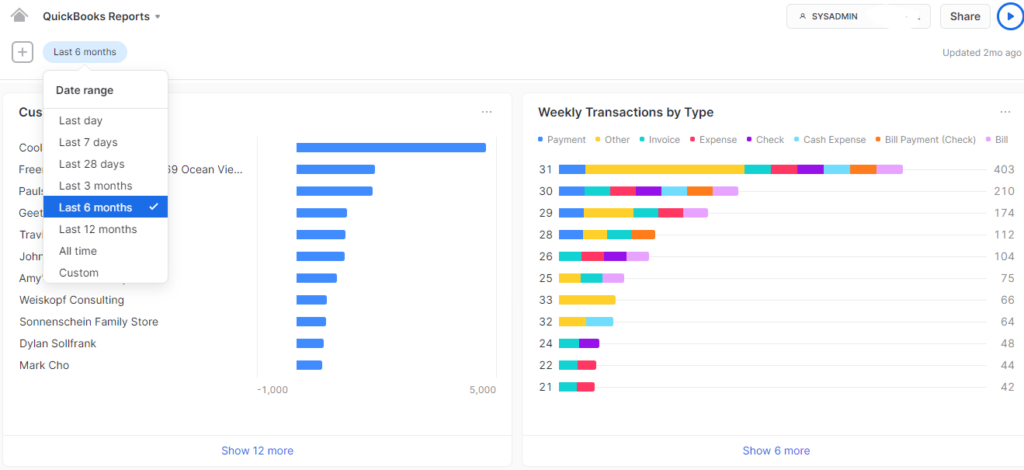Image resolution: width=1024 pixels, height=470 pixels.
Task: Click yellow bar for week 33
Action: (587, 300)
